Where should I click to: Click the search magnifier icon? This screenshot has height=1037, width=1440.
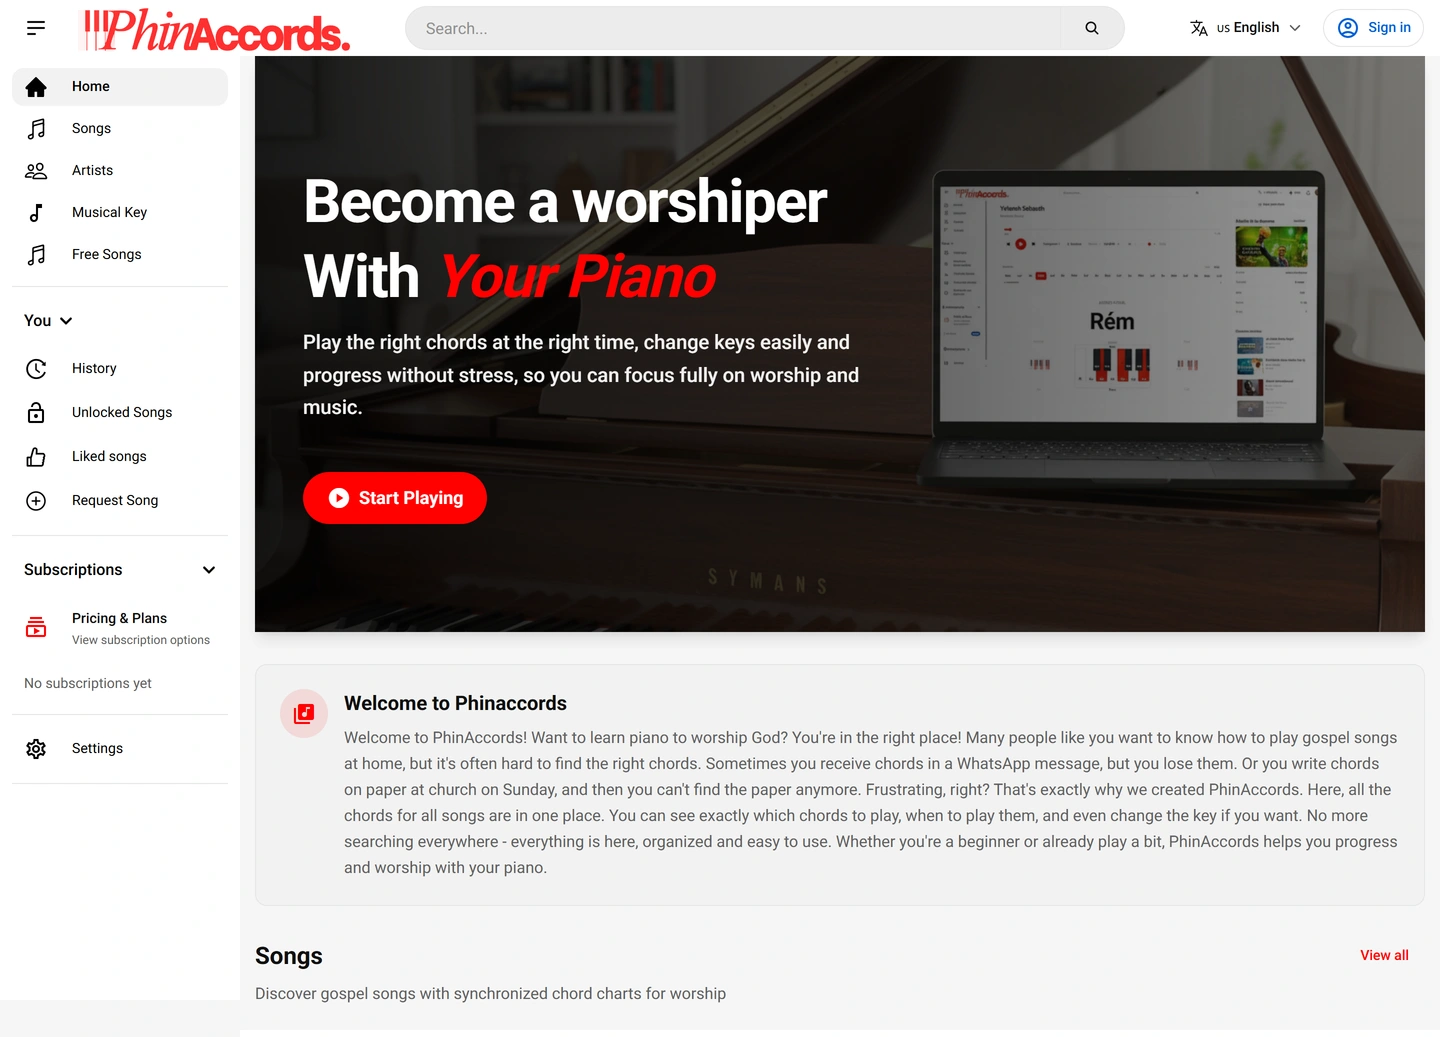click(1092, 28)
